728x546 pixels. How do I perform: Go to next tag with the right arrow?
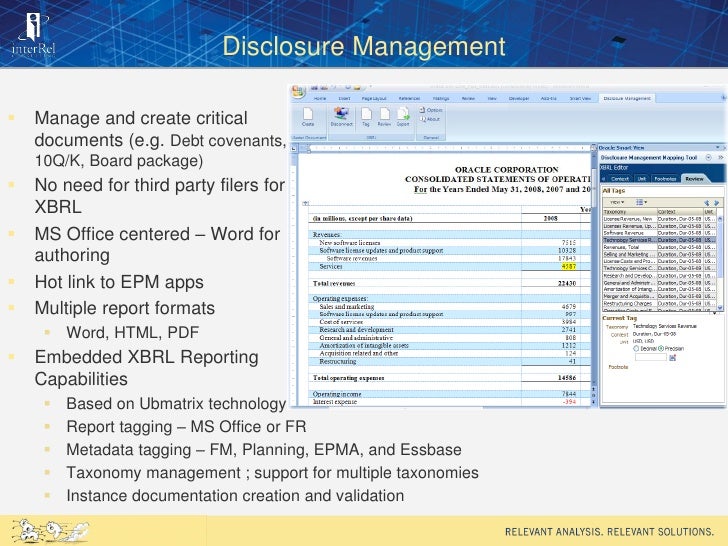[716, 203]
